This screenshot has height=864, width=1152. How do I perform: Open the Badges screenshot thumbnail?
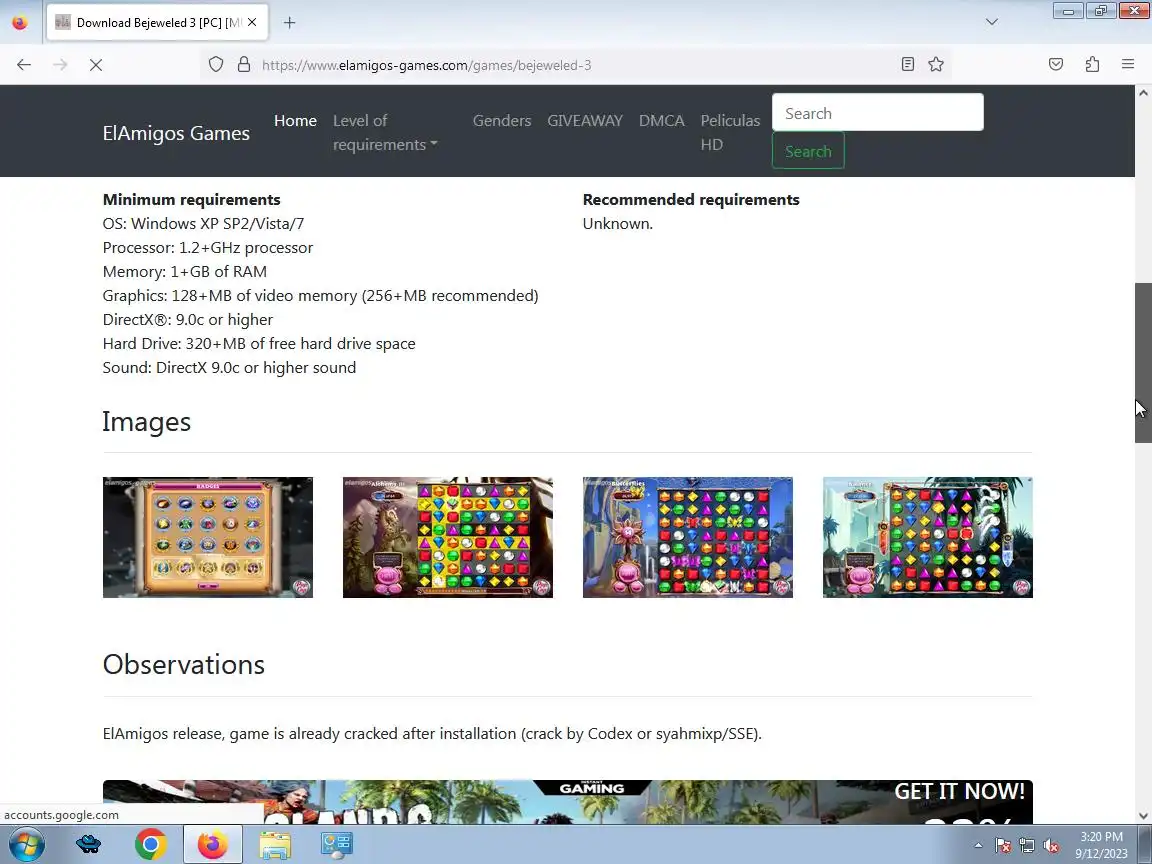pos(208,537)
